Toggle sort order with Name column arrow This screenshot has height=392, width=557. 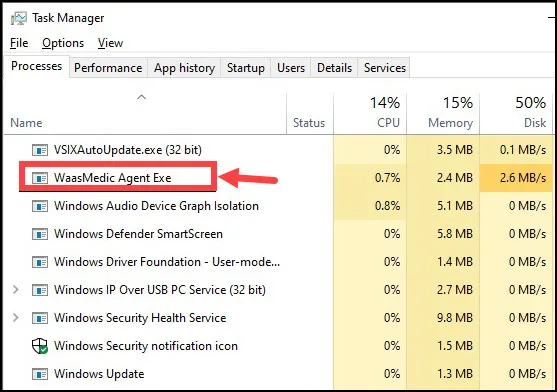[x=141, y=97]
